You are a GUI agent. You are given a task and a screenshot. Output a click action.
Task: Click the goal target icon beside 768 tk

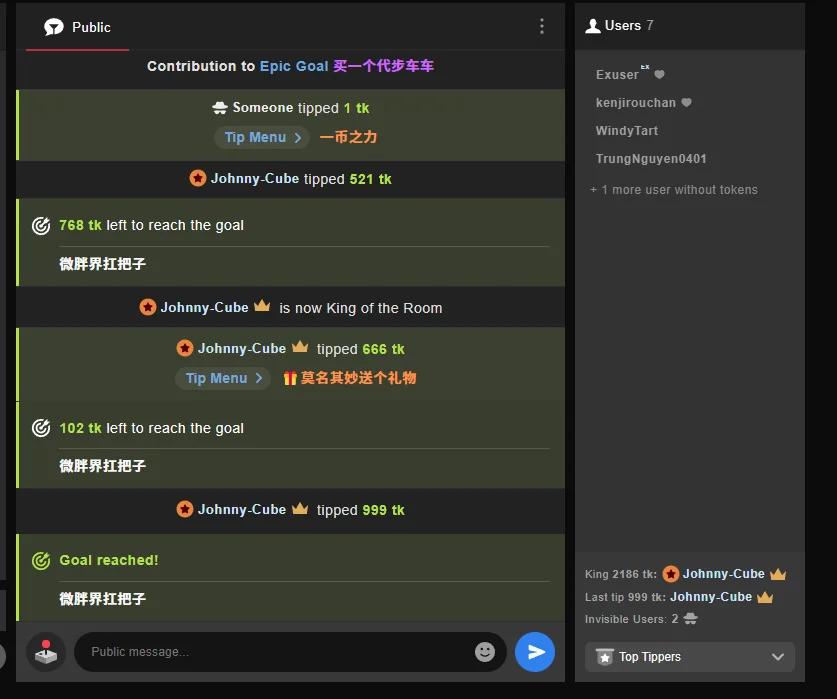pos(41,226)
